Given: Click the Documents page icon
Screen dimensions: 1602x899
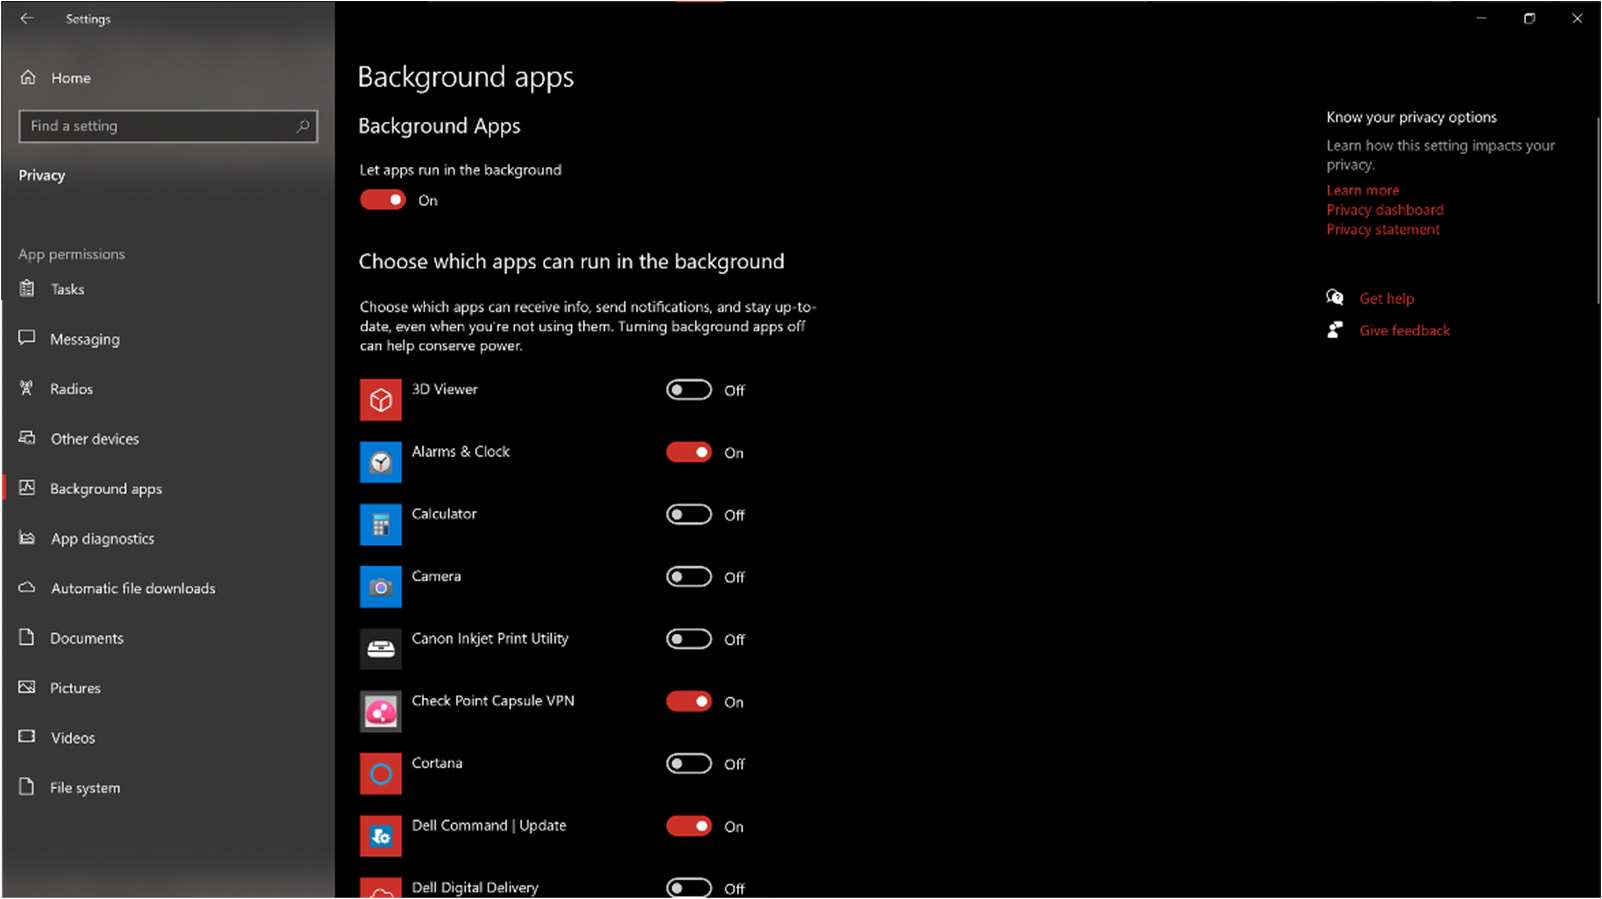Looking at the screenshot, I should pos(27,637).
